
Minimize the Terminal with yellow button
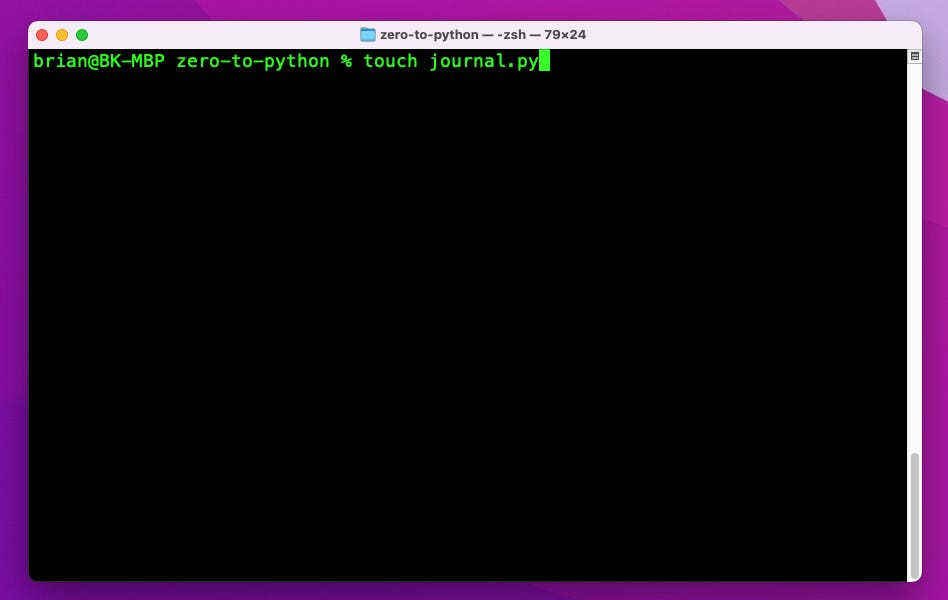(62, 35)
